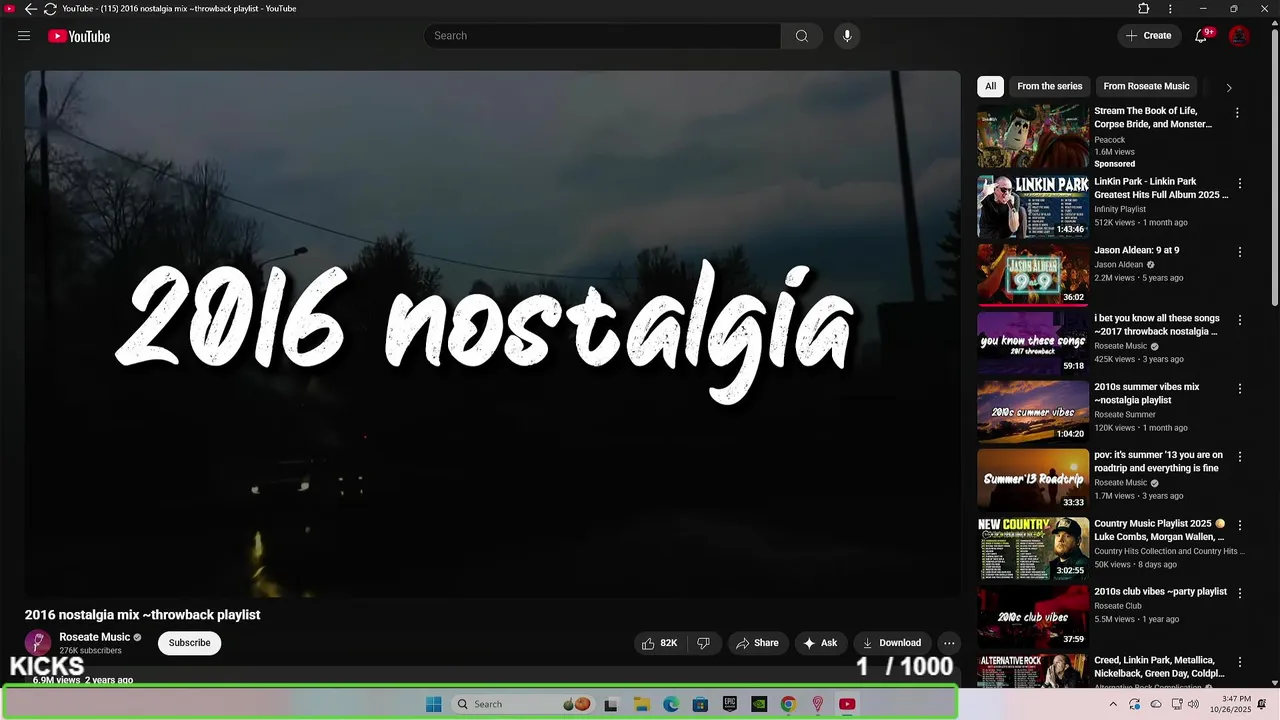Open options for the Peacock sponsored ad
This screenshot has height=720, width=1280.
(1237, 113)
